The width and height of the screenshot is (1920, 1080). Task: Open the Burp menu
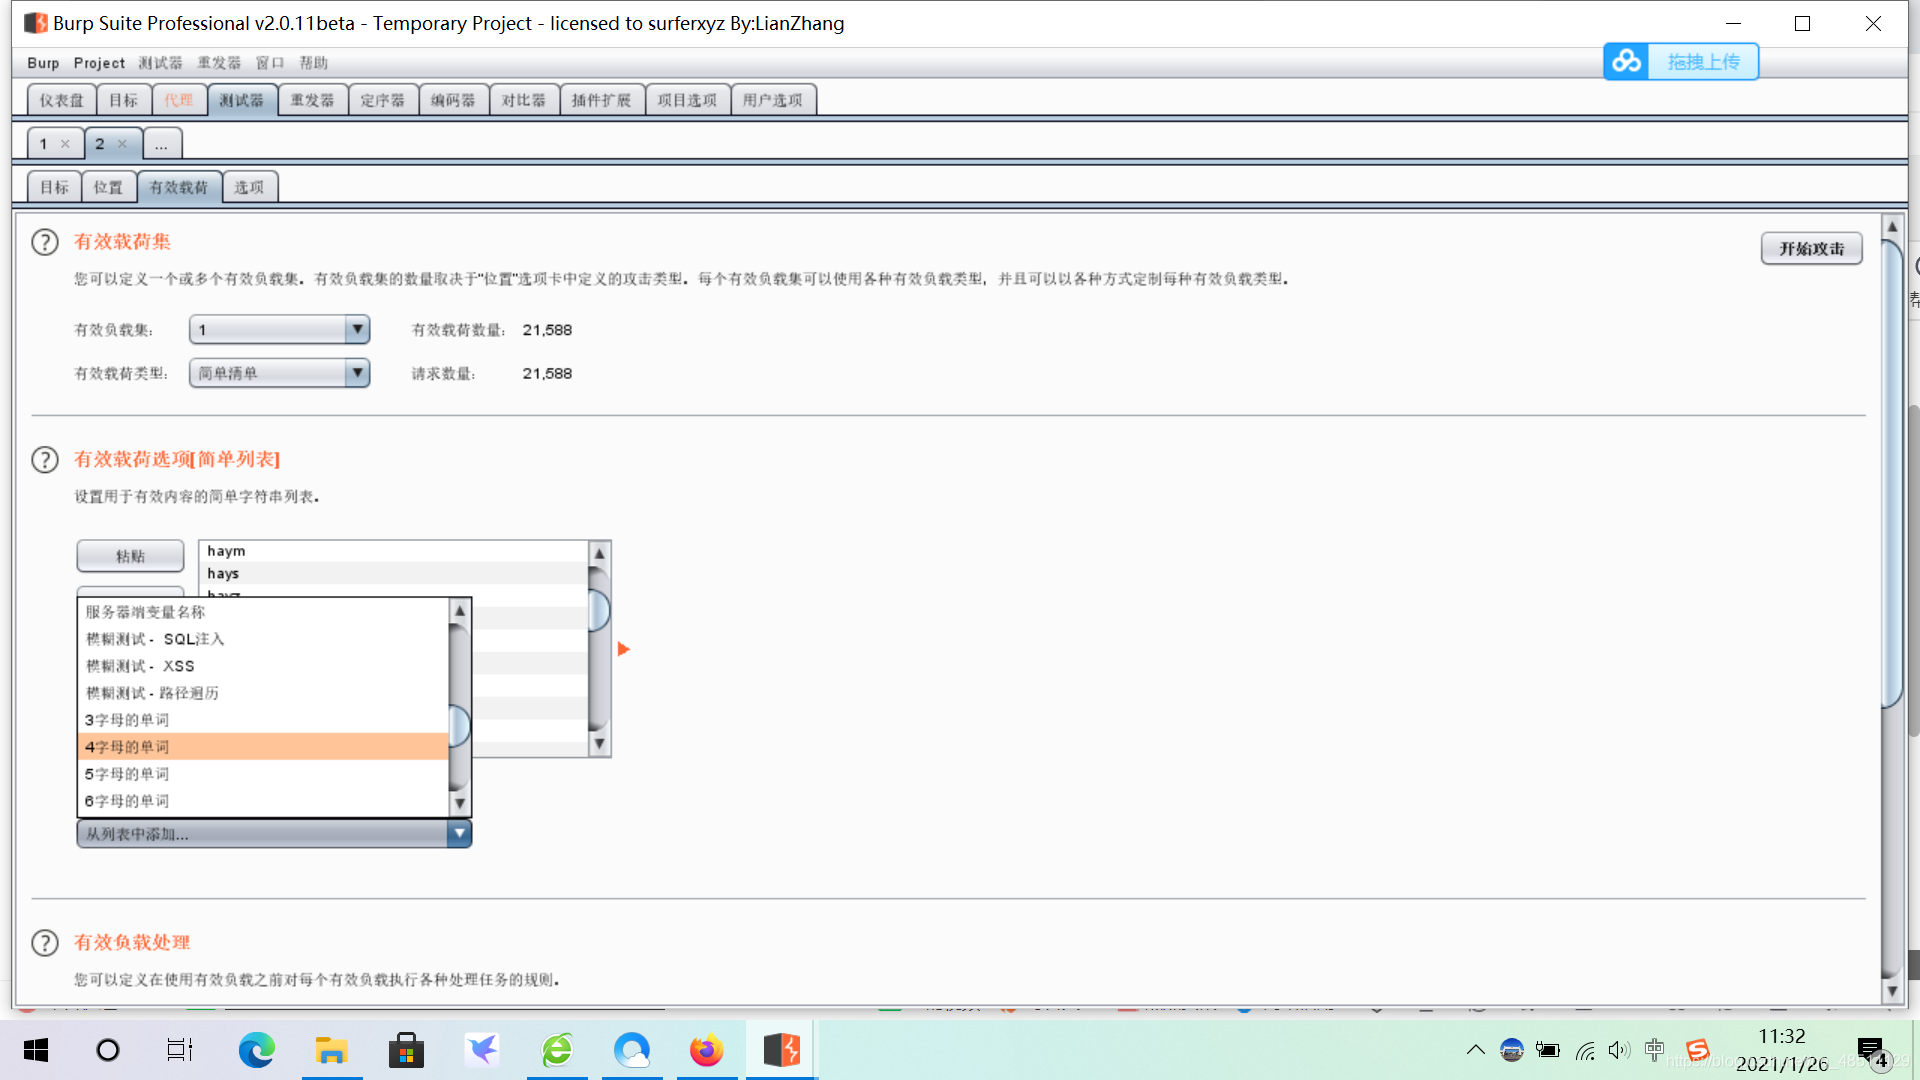point(43,63)
